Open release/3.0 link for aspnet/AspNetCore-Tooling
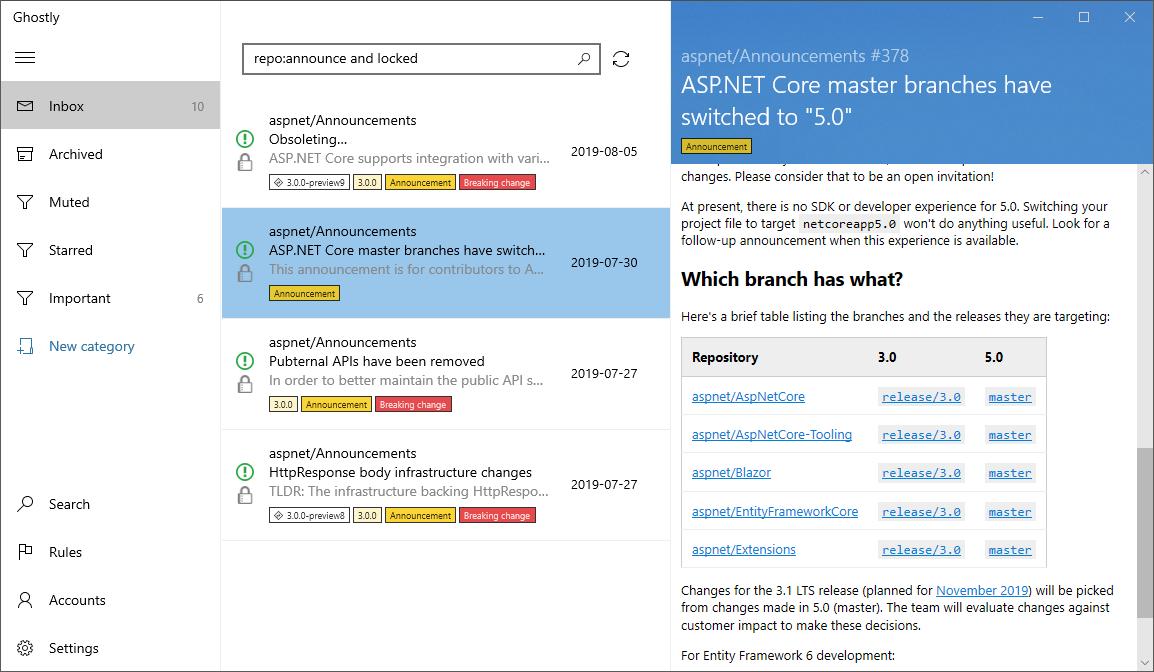The height and width of the screenshot is (672, 1154). coord(921,435)
